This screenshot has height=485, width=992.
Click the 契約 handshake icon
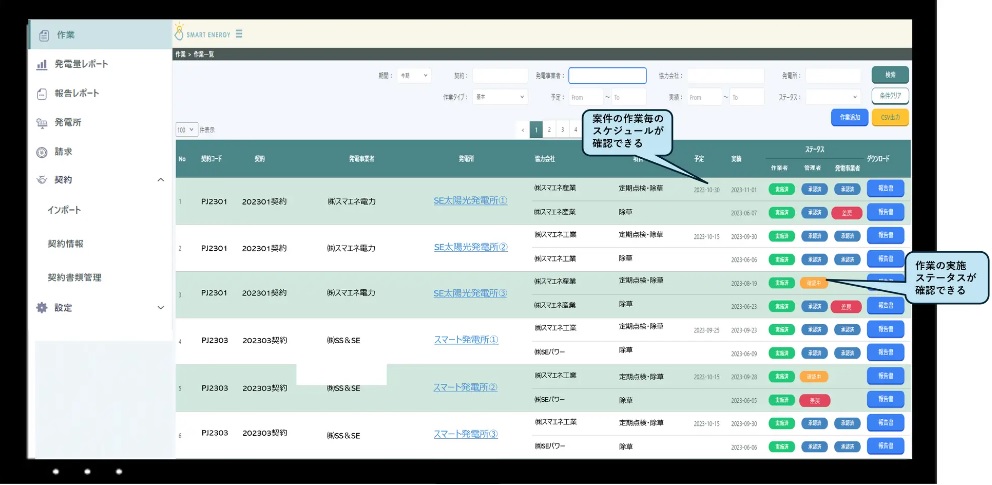click(x=42, y=180)
